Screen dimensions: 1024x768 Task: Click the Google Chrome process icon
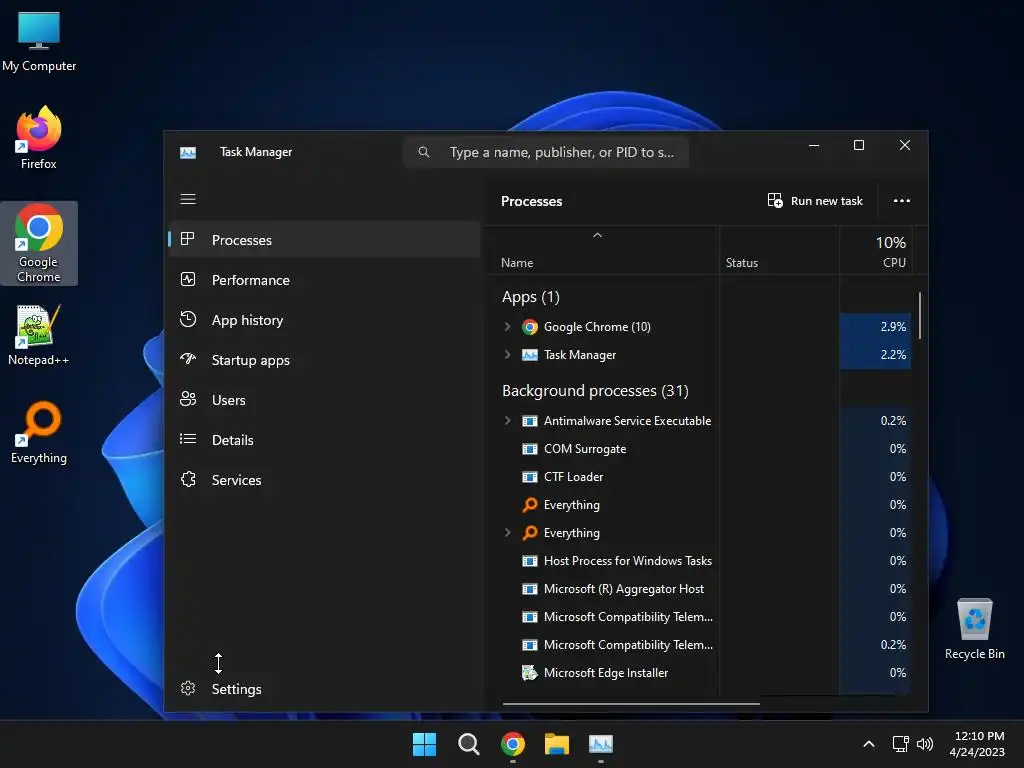tap(530, 327)
